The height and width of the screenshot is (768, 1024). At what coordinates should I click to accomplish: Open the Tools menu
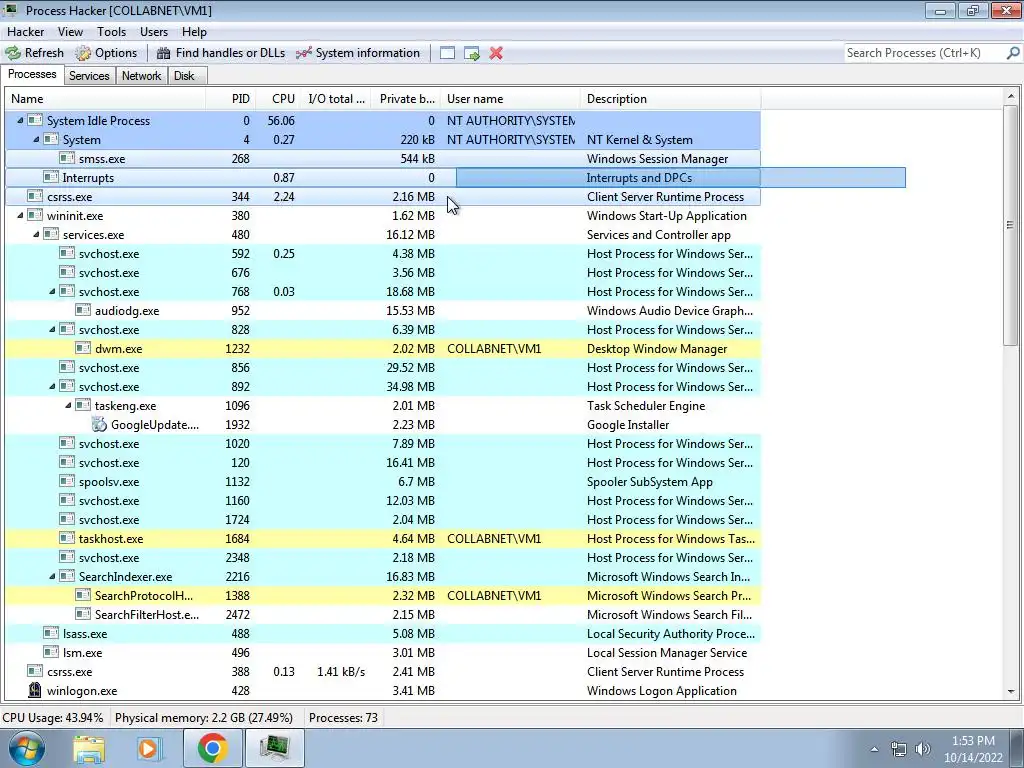[x=111, y=31]
